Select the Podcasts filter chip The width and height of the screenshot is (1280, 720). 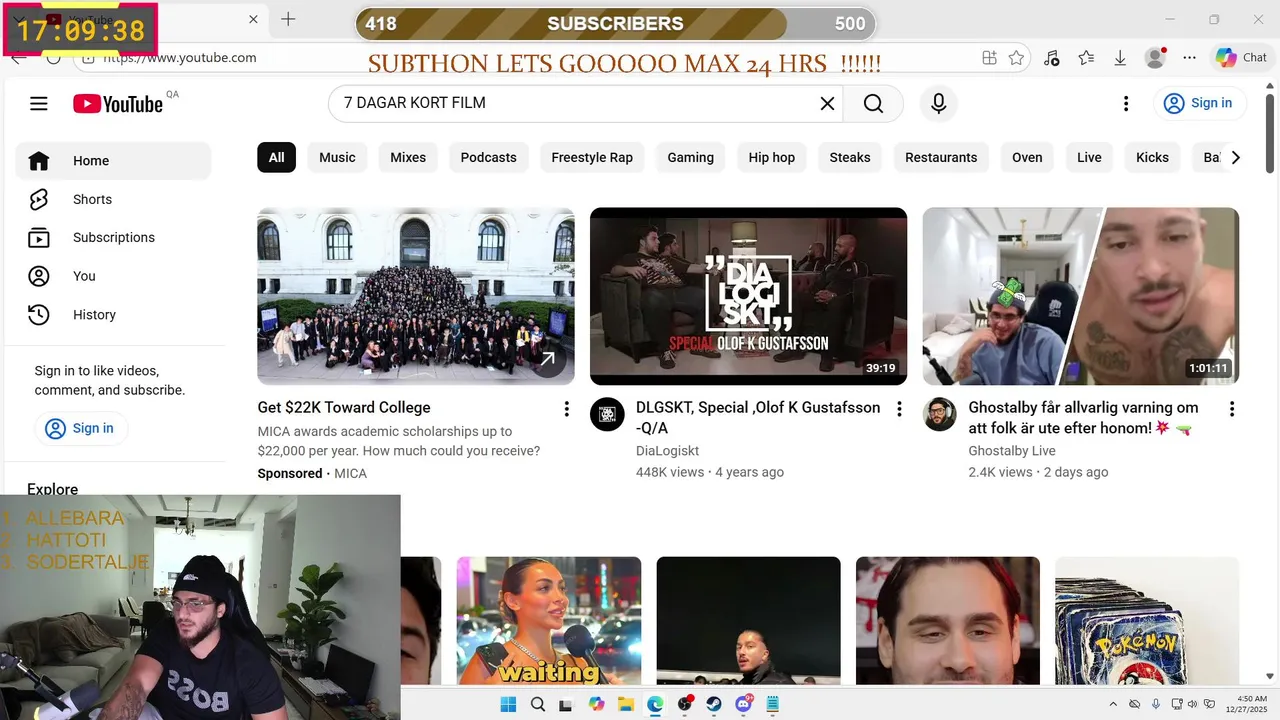(489, 157)
